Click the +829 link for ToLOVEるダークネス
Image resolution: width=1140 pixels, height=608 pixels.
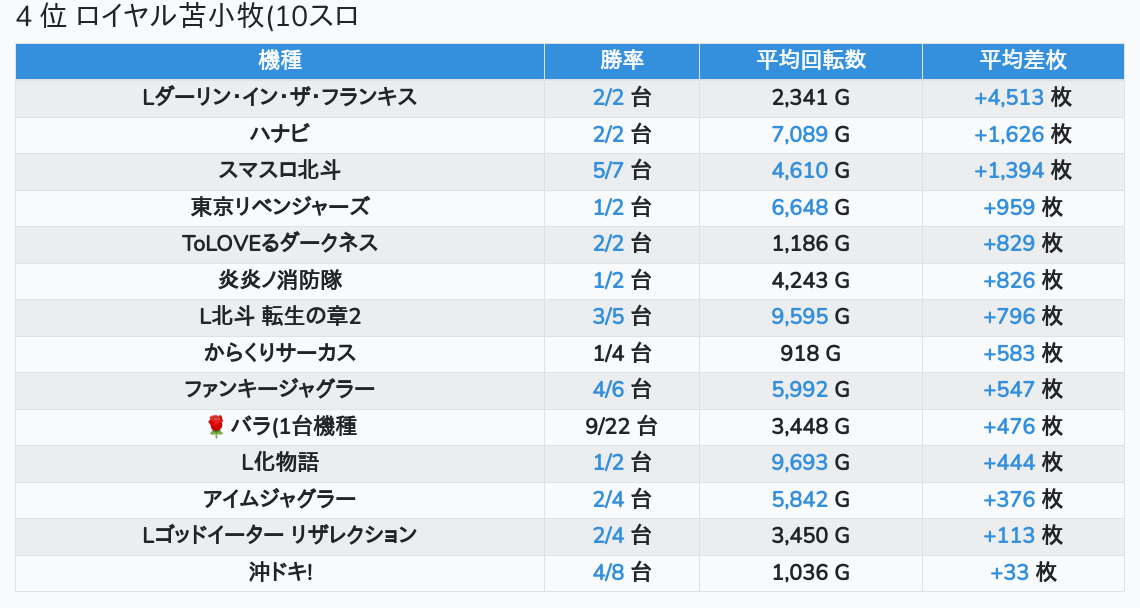tap(1009, 244)
